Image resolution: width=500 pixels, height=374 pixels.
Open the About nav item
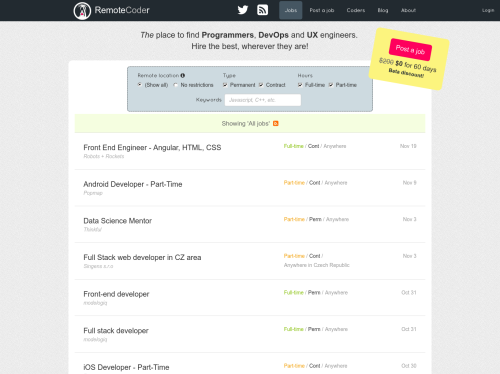coord(408,10)
